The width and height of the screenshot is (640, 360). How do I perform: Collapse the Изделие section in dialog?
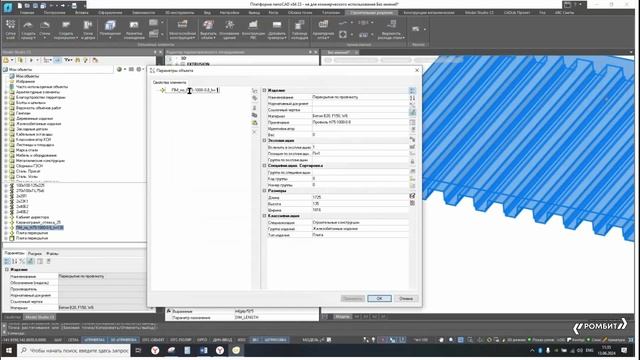tap(264, 90)
